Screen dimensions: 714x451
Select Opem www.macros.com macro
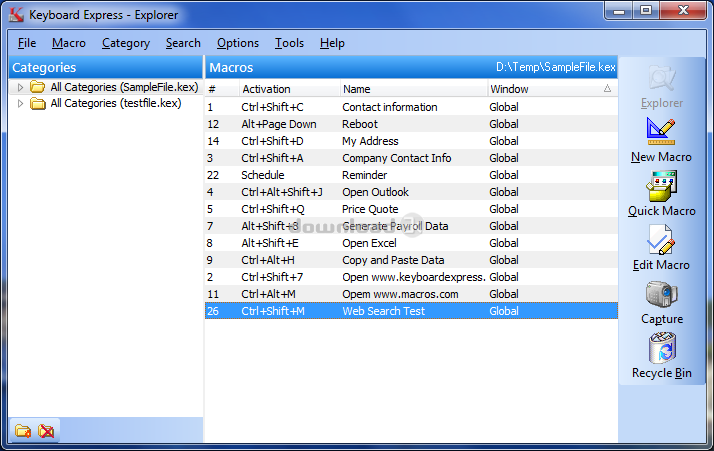(x=411, y=294)
